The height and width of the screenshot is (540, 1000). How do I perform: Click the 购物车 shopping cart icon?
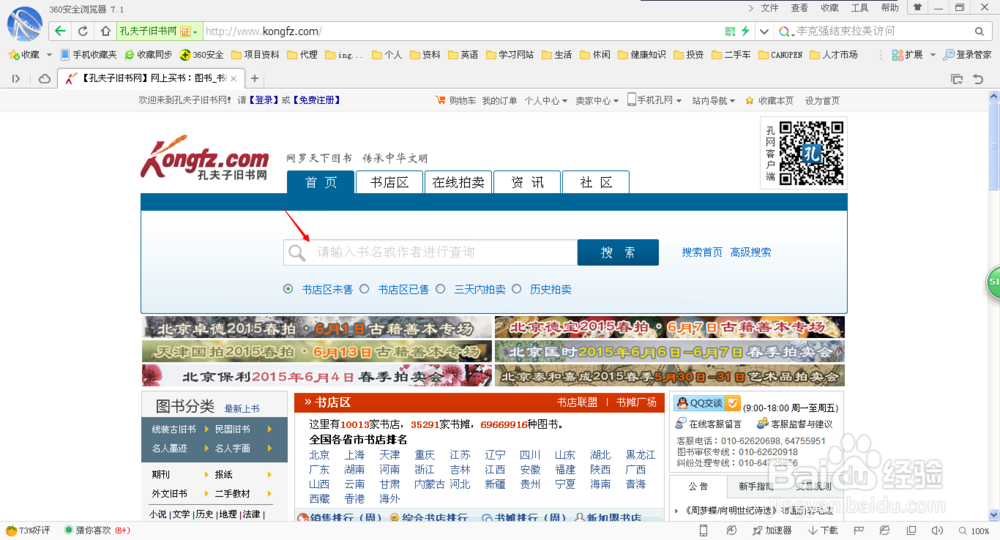(x=440, y=100)
